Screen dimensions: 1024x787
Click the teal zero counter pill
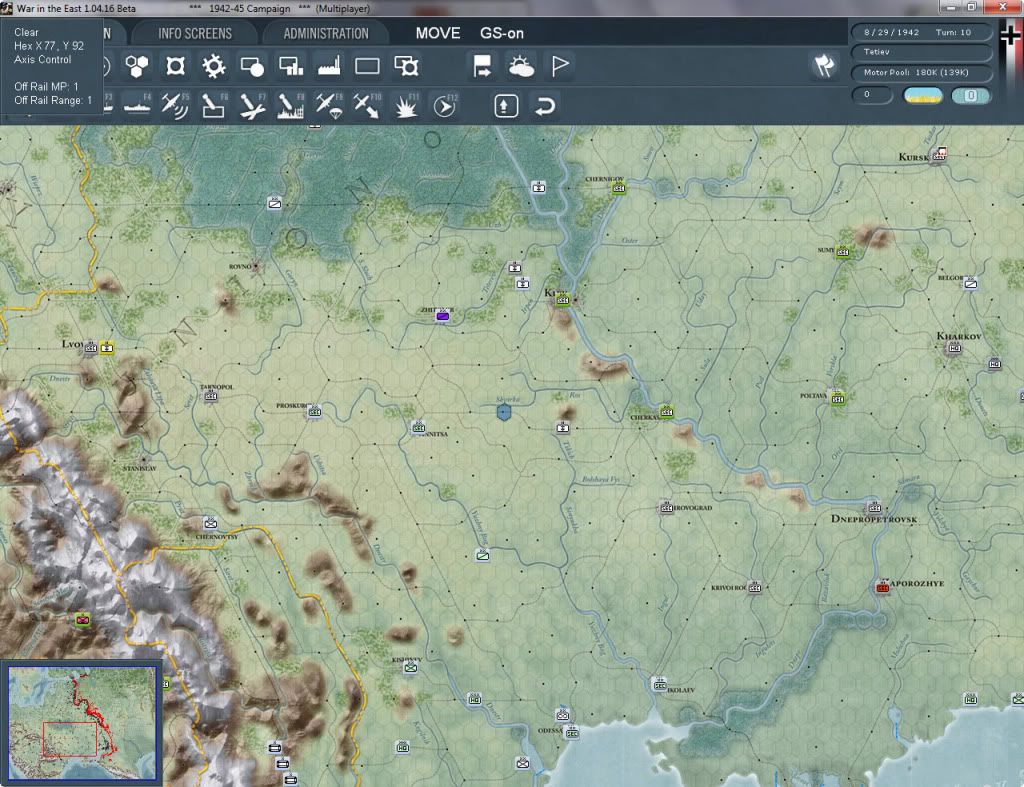(971, 95)
